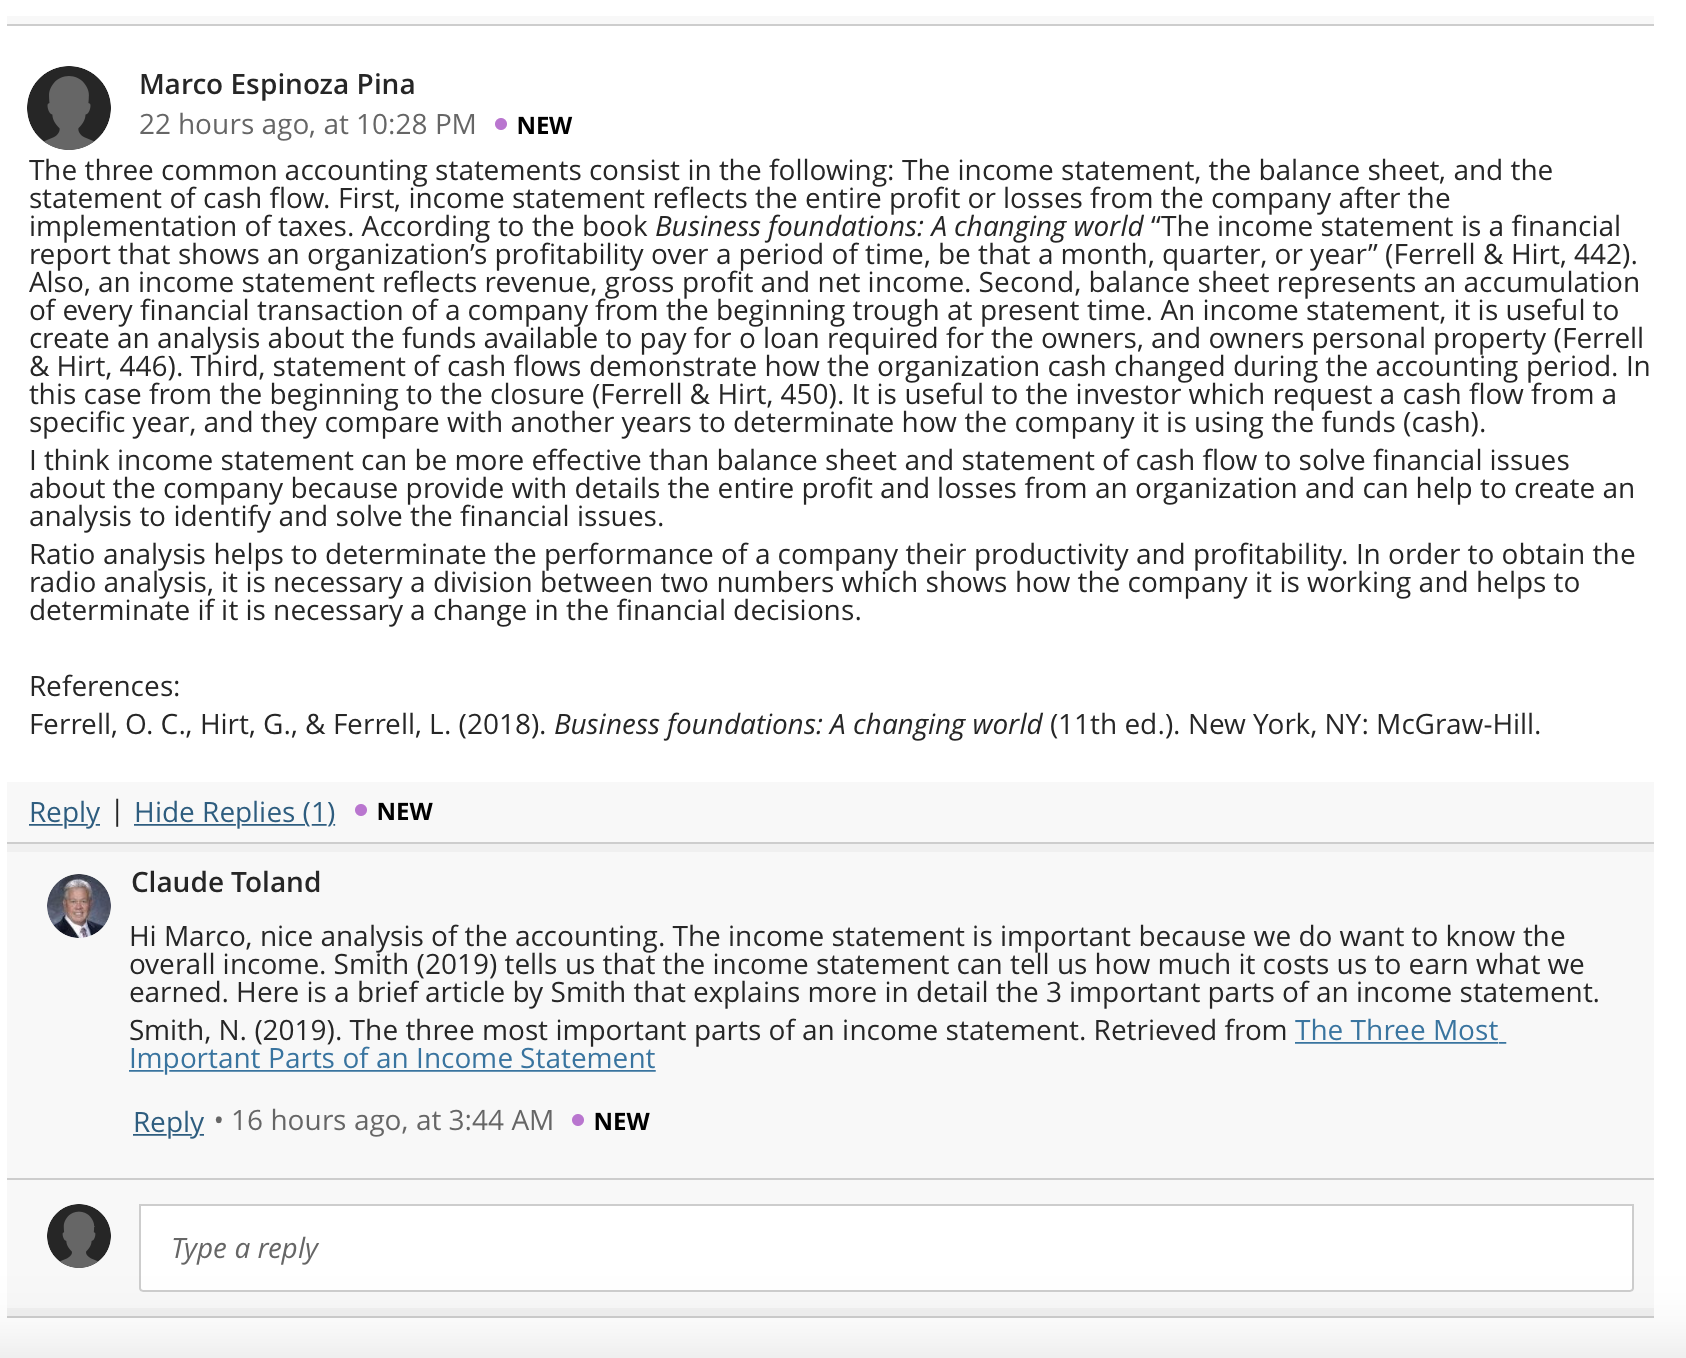Open the Claude Toland author name
This screenshot has height=1358, width=1686.
226,882
